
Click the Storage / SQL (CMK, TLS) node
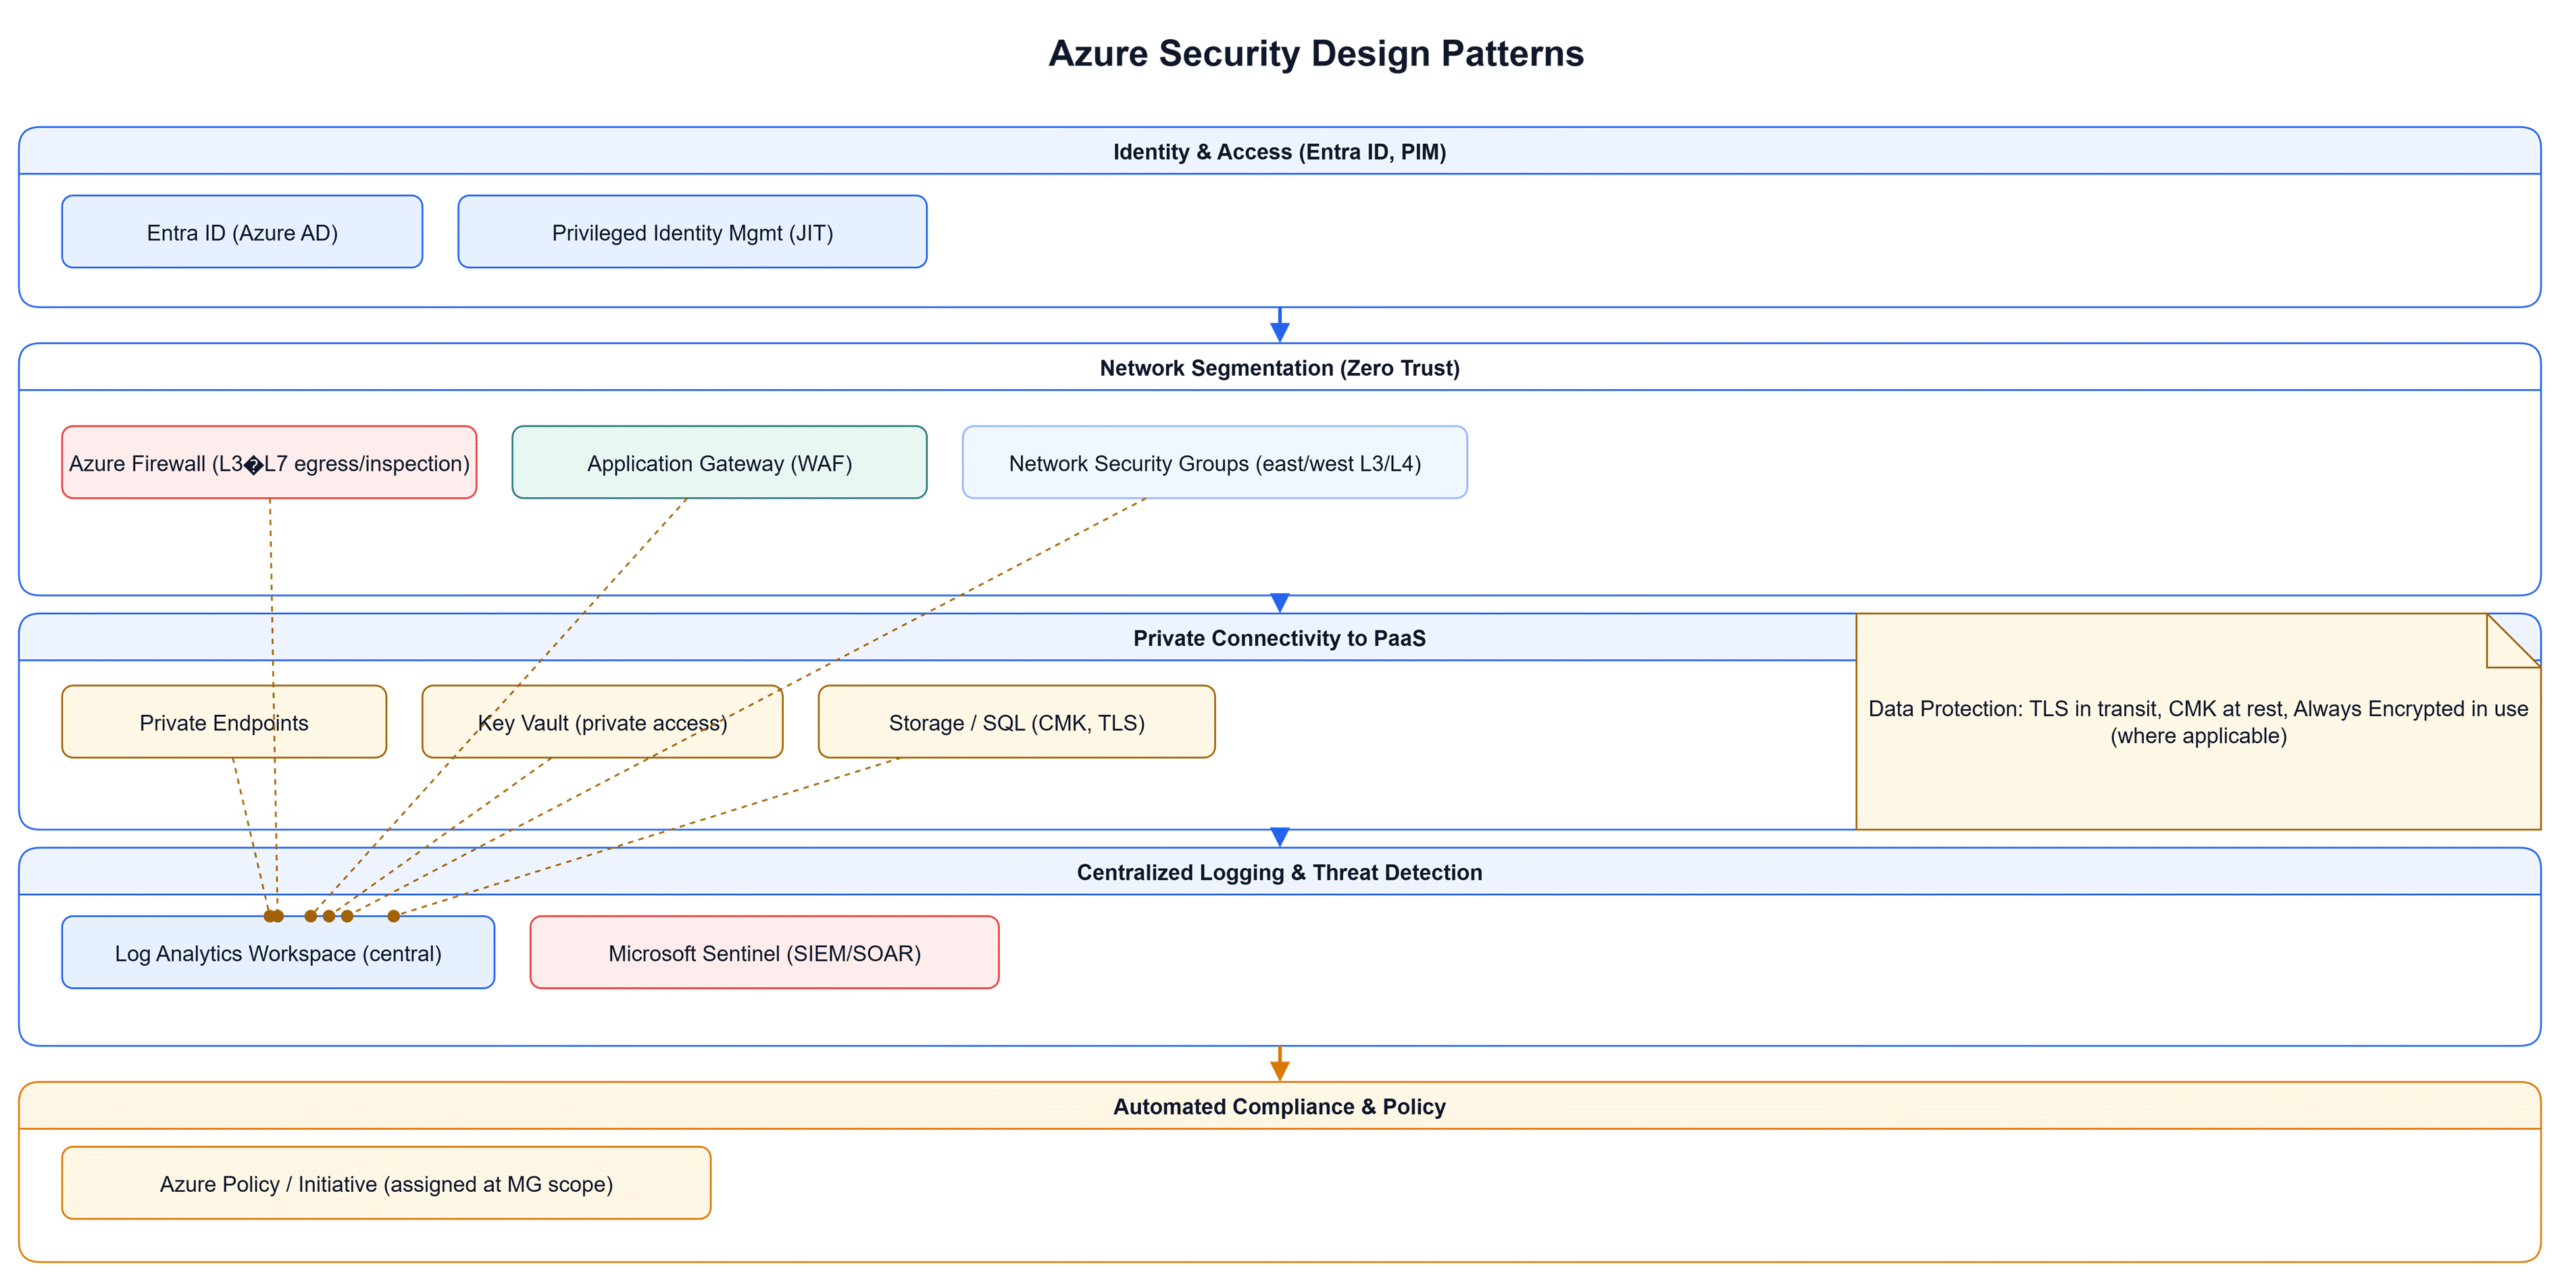tap(1015, 721)
